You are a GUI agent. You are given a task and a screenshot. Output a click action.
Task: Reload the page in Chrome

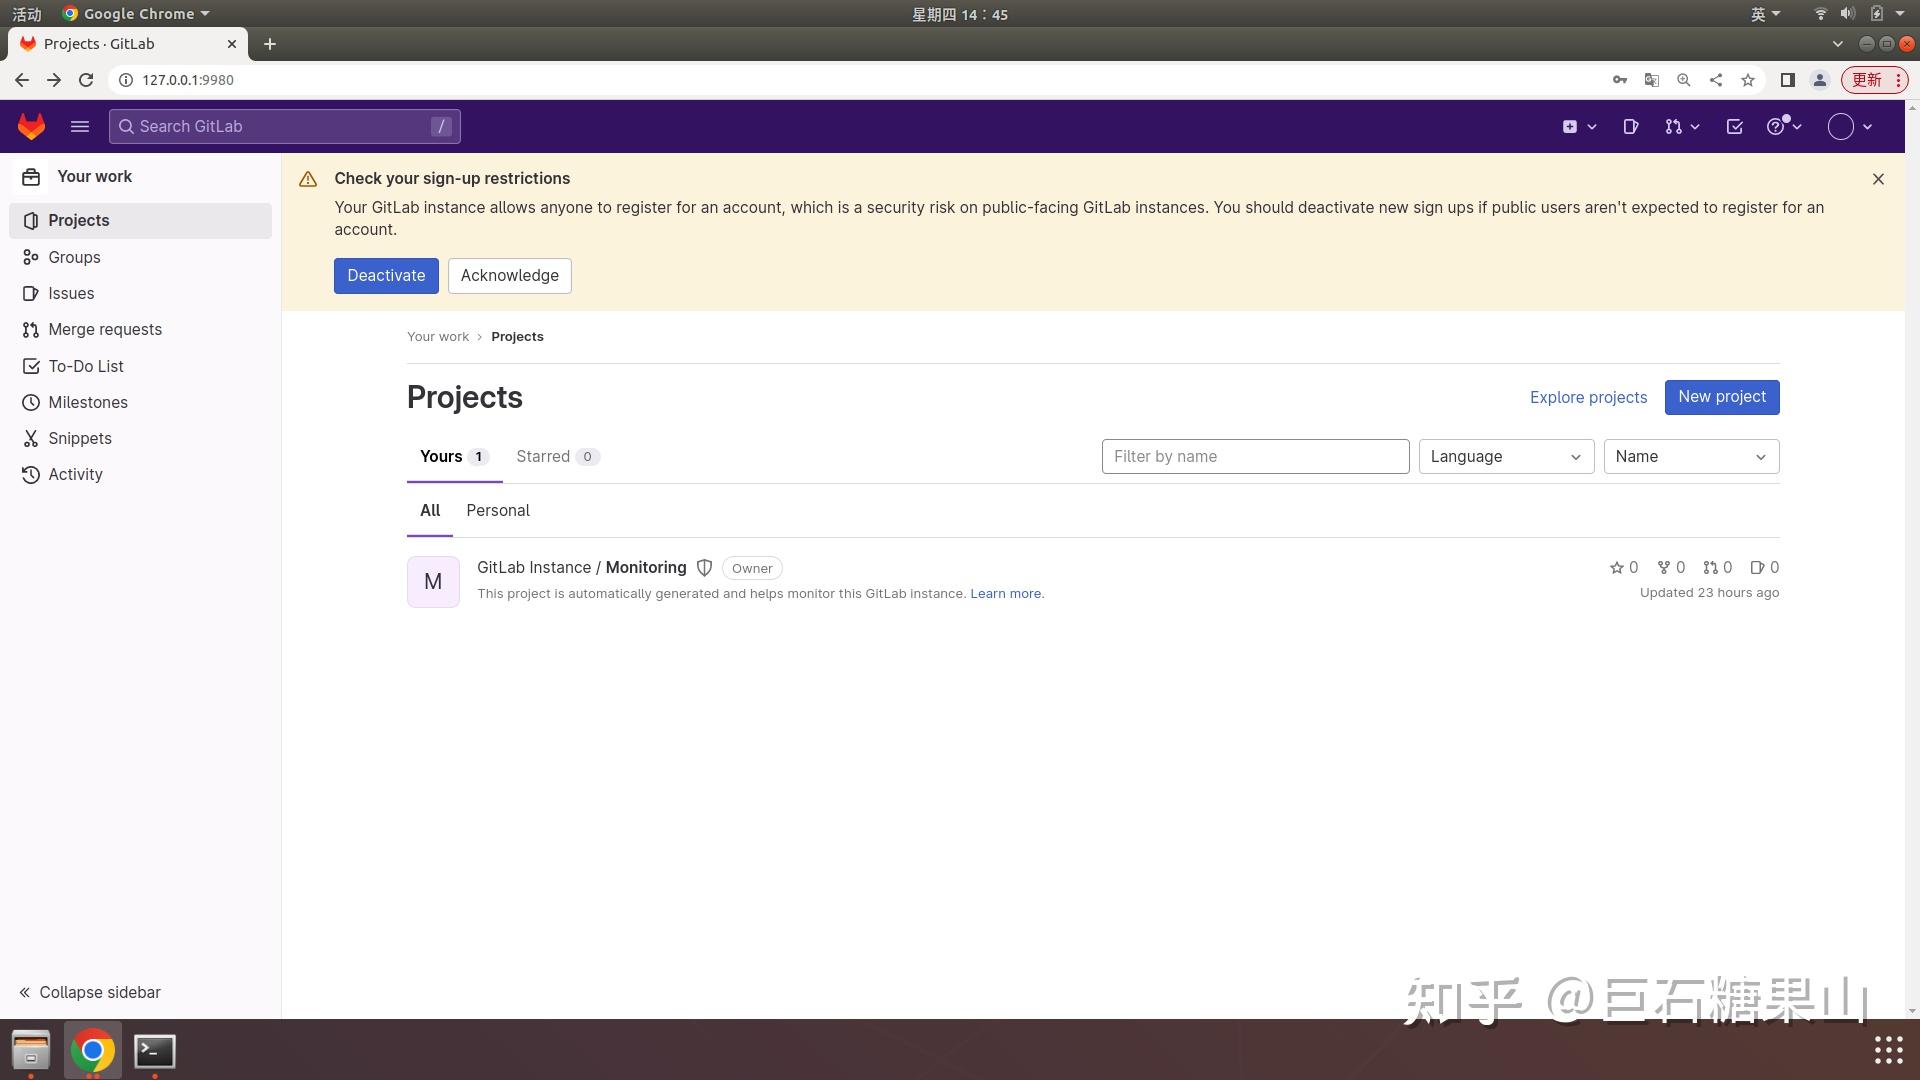86,80
